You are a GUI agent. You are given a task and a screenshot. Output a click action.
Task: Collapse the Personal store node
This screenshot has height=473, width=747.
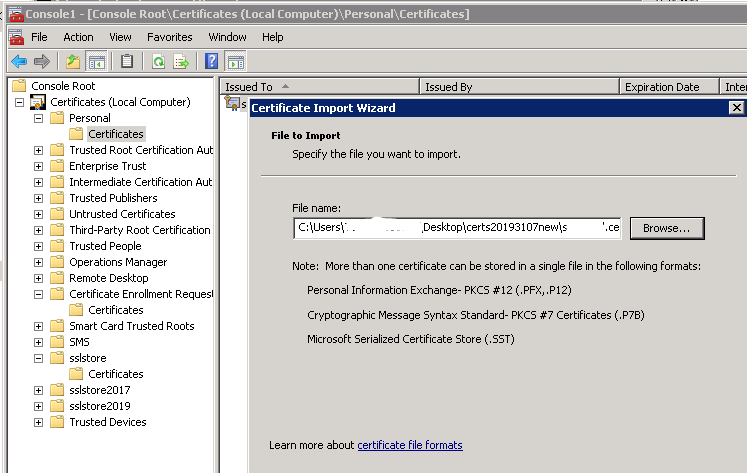[x=39, y=118]
